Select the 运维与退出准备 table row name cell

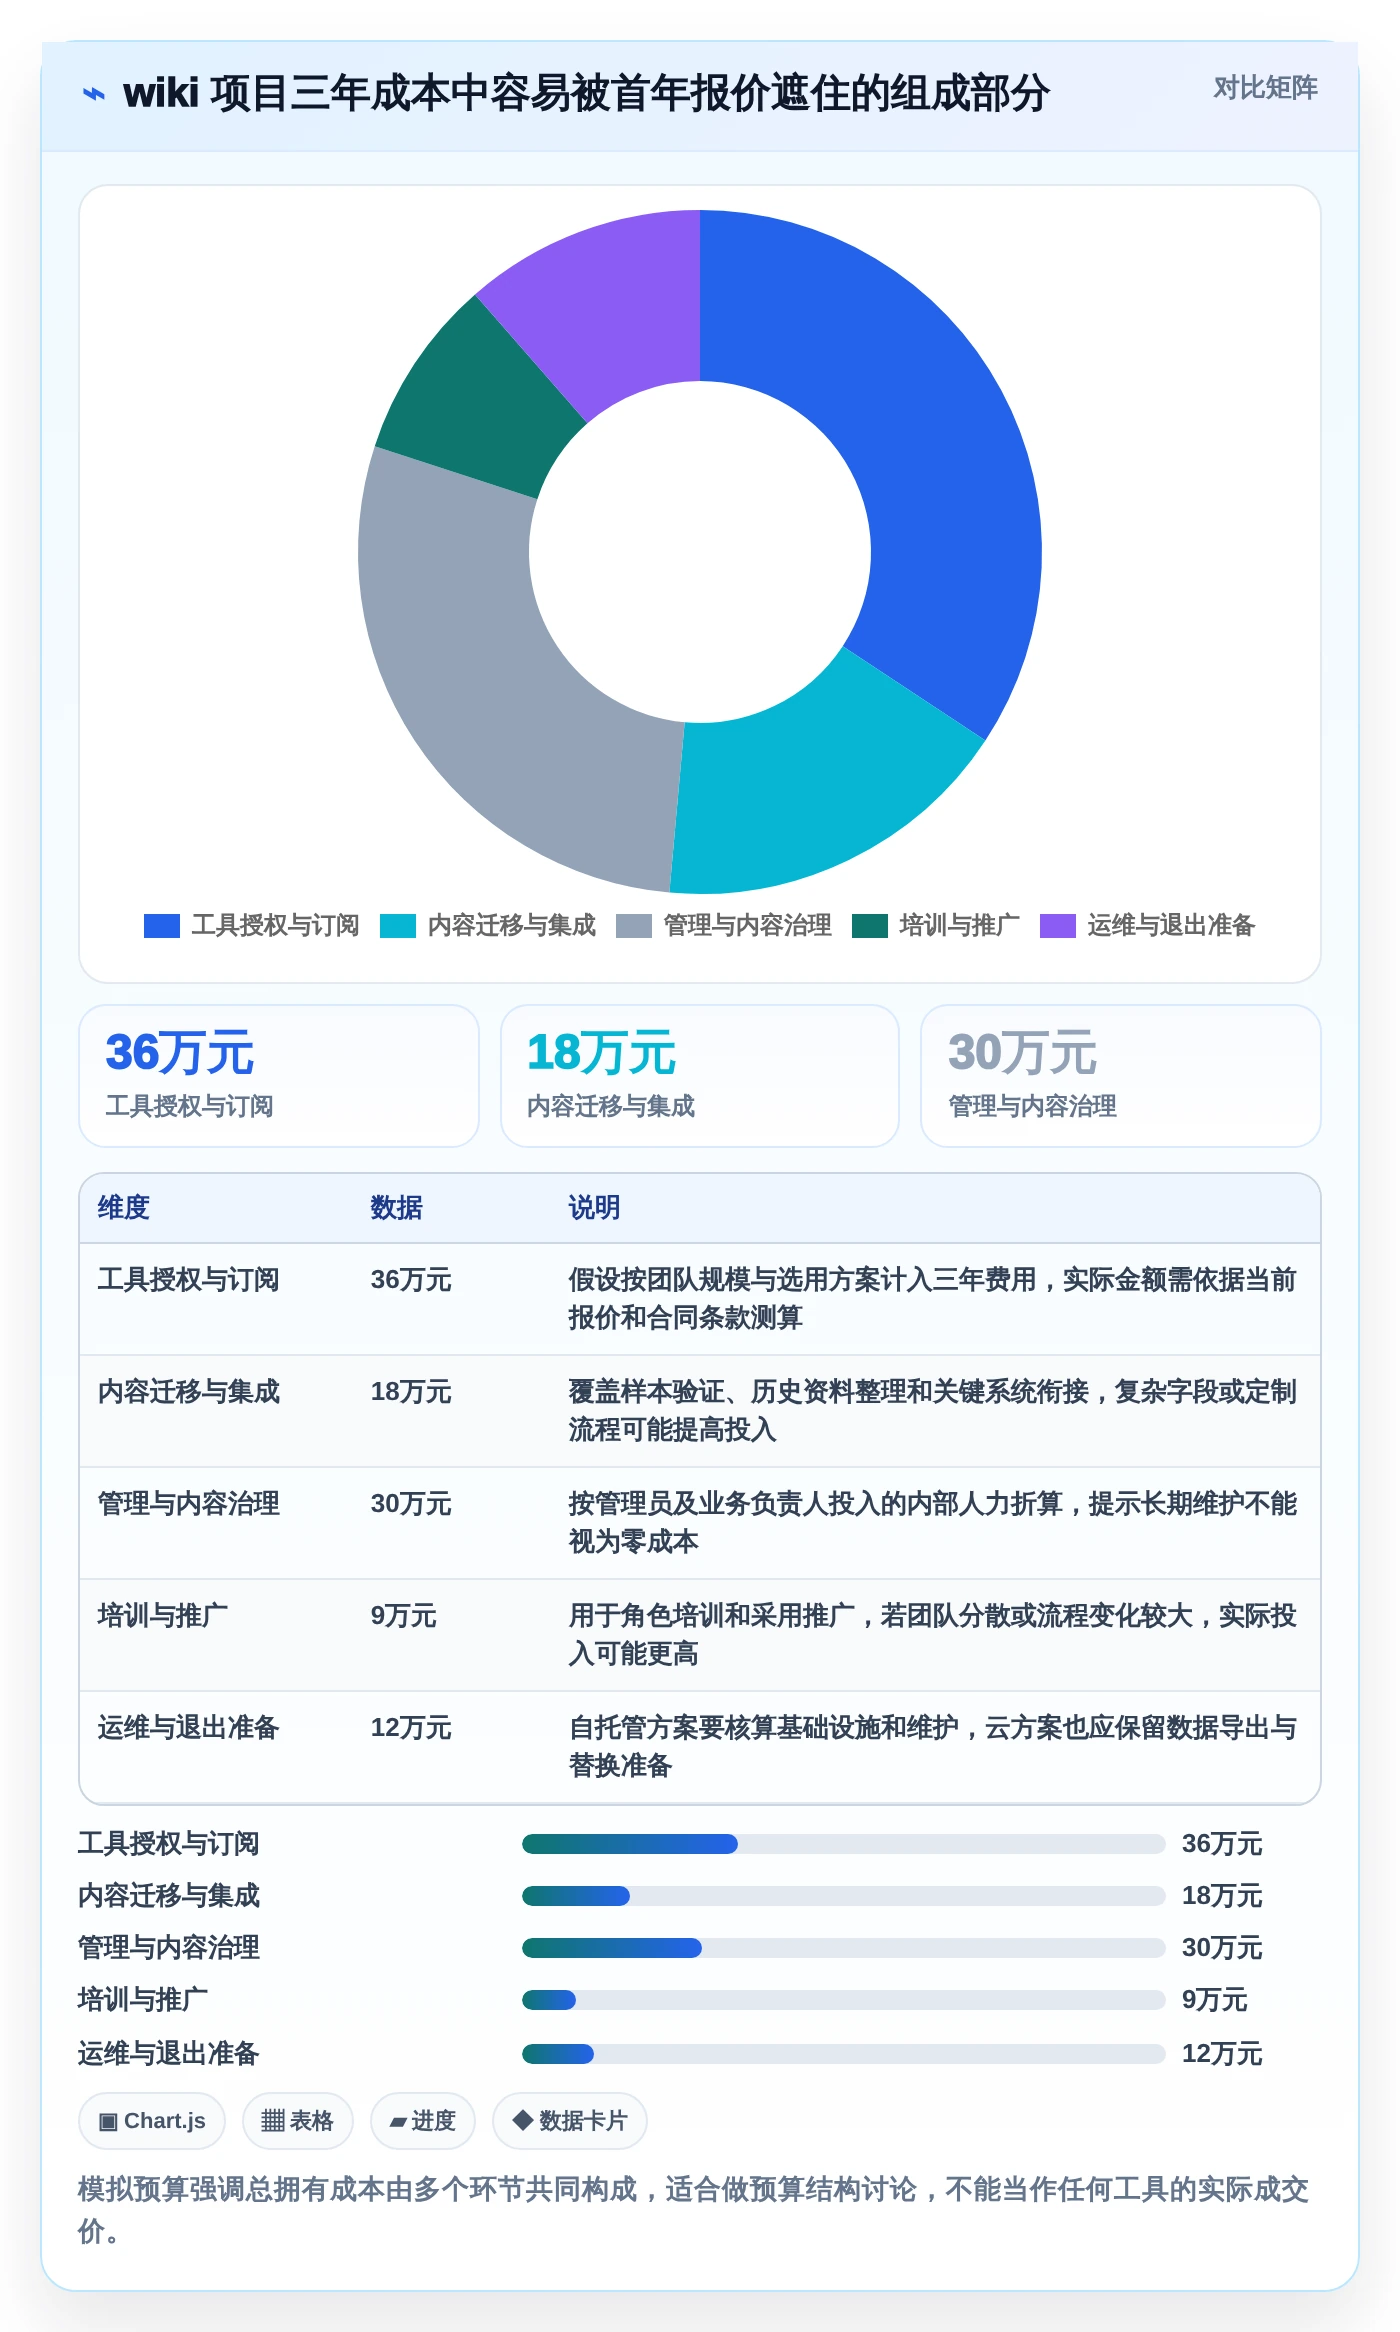click(x=189, y=1728)
